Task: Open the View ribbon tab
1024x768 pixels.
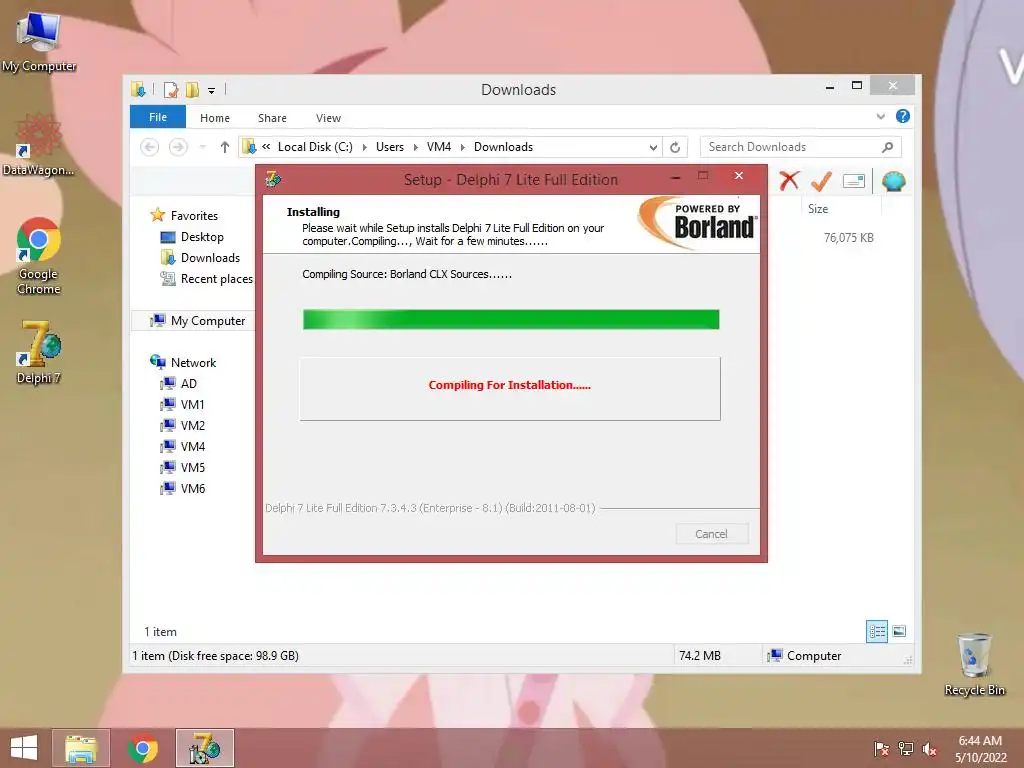Action: [x=328, y=118]
